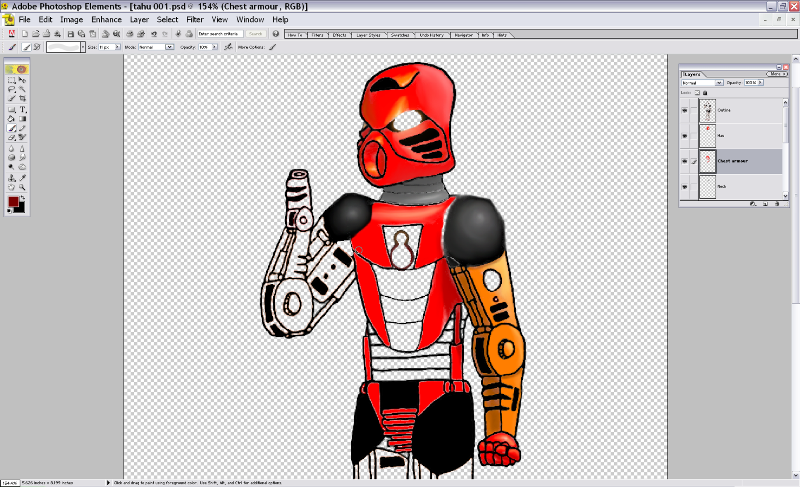Select the Pencil tool
This screenshot has width=800, height=487.
(x=22, y=128)
